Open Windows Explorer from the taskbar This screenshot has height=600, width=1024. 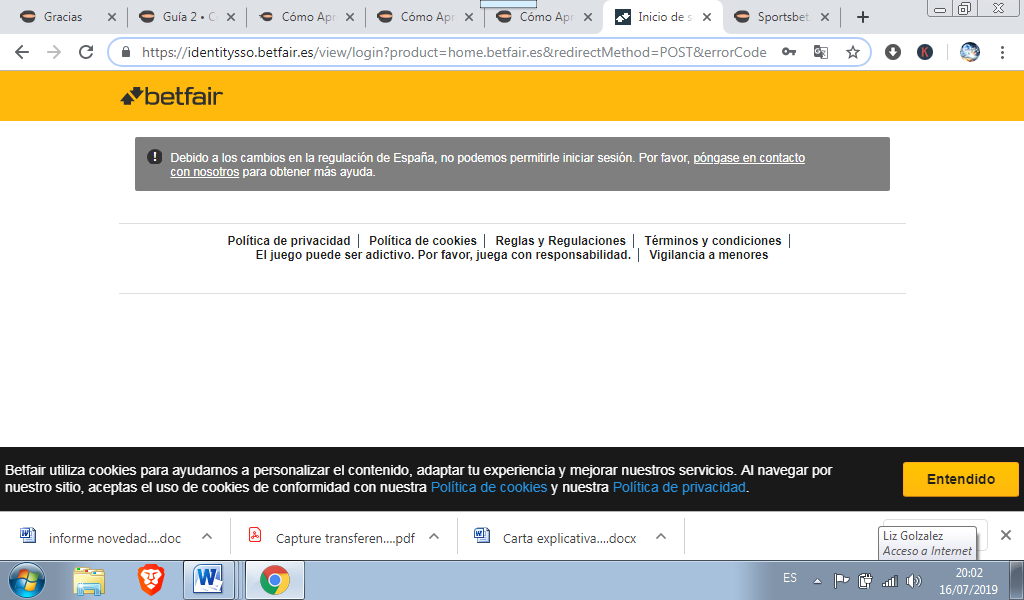[89, 580]
